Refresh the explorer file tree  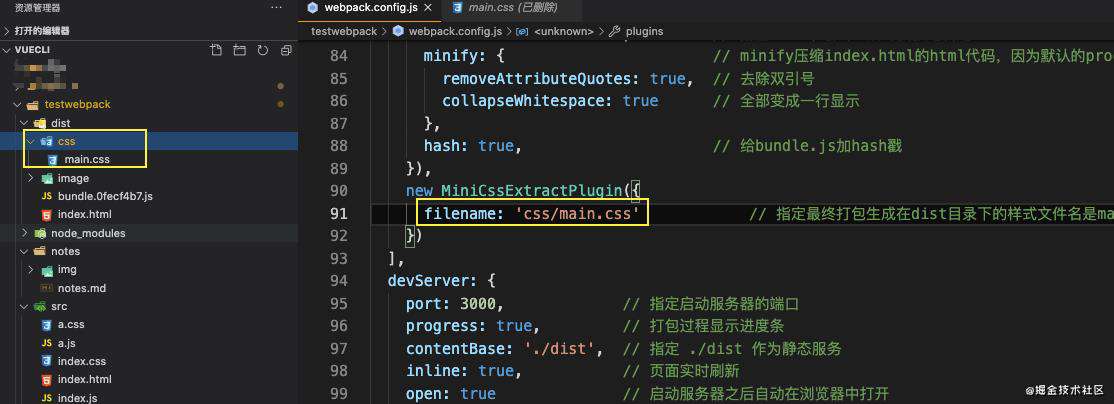tap(263, 50)
